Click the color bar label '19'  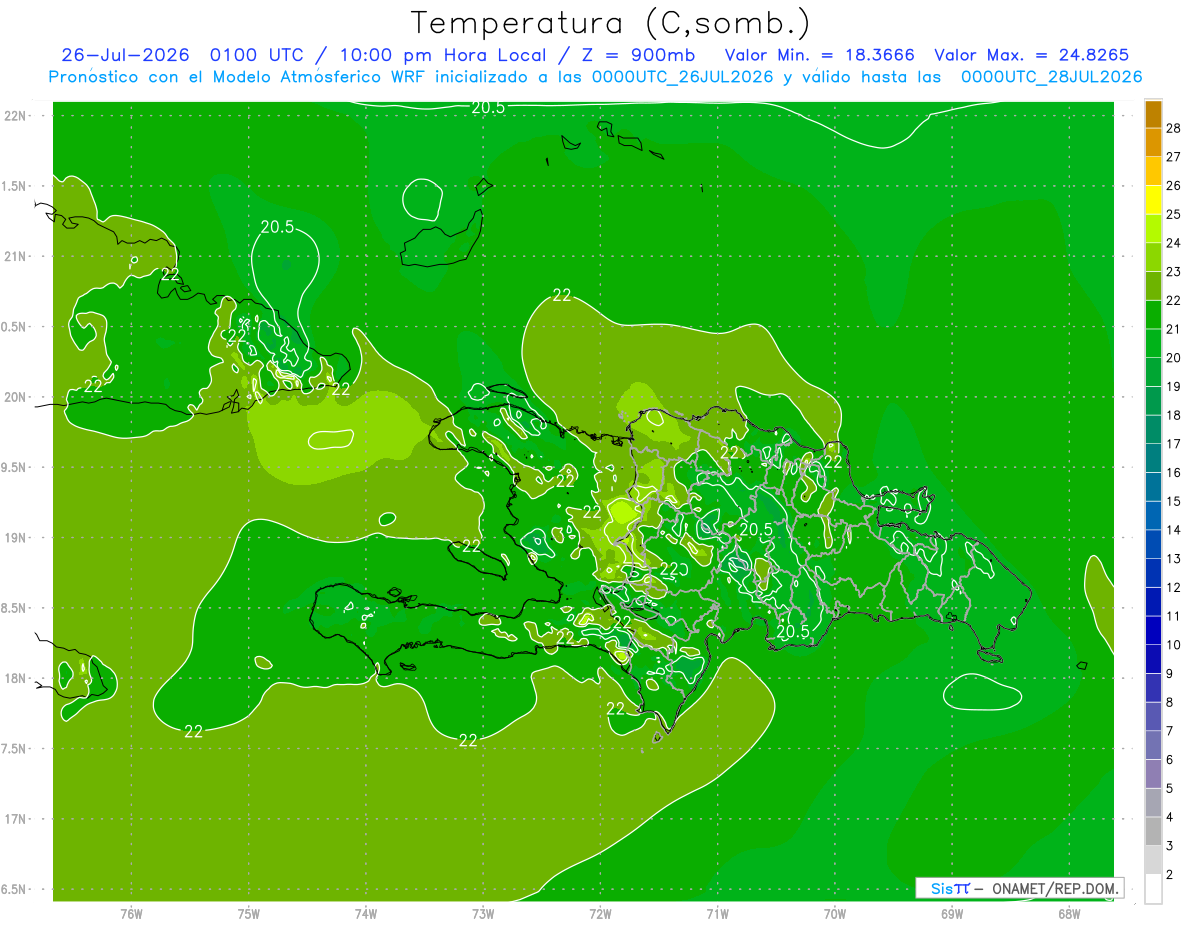tap(1174, 386)
